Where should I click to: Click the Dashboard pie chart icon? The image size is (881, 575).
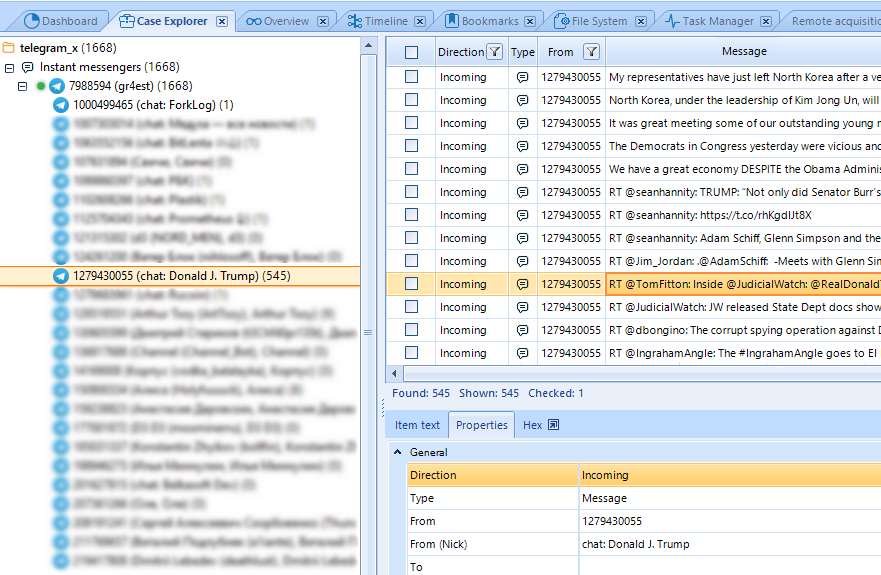click(32, 21)
